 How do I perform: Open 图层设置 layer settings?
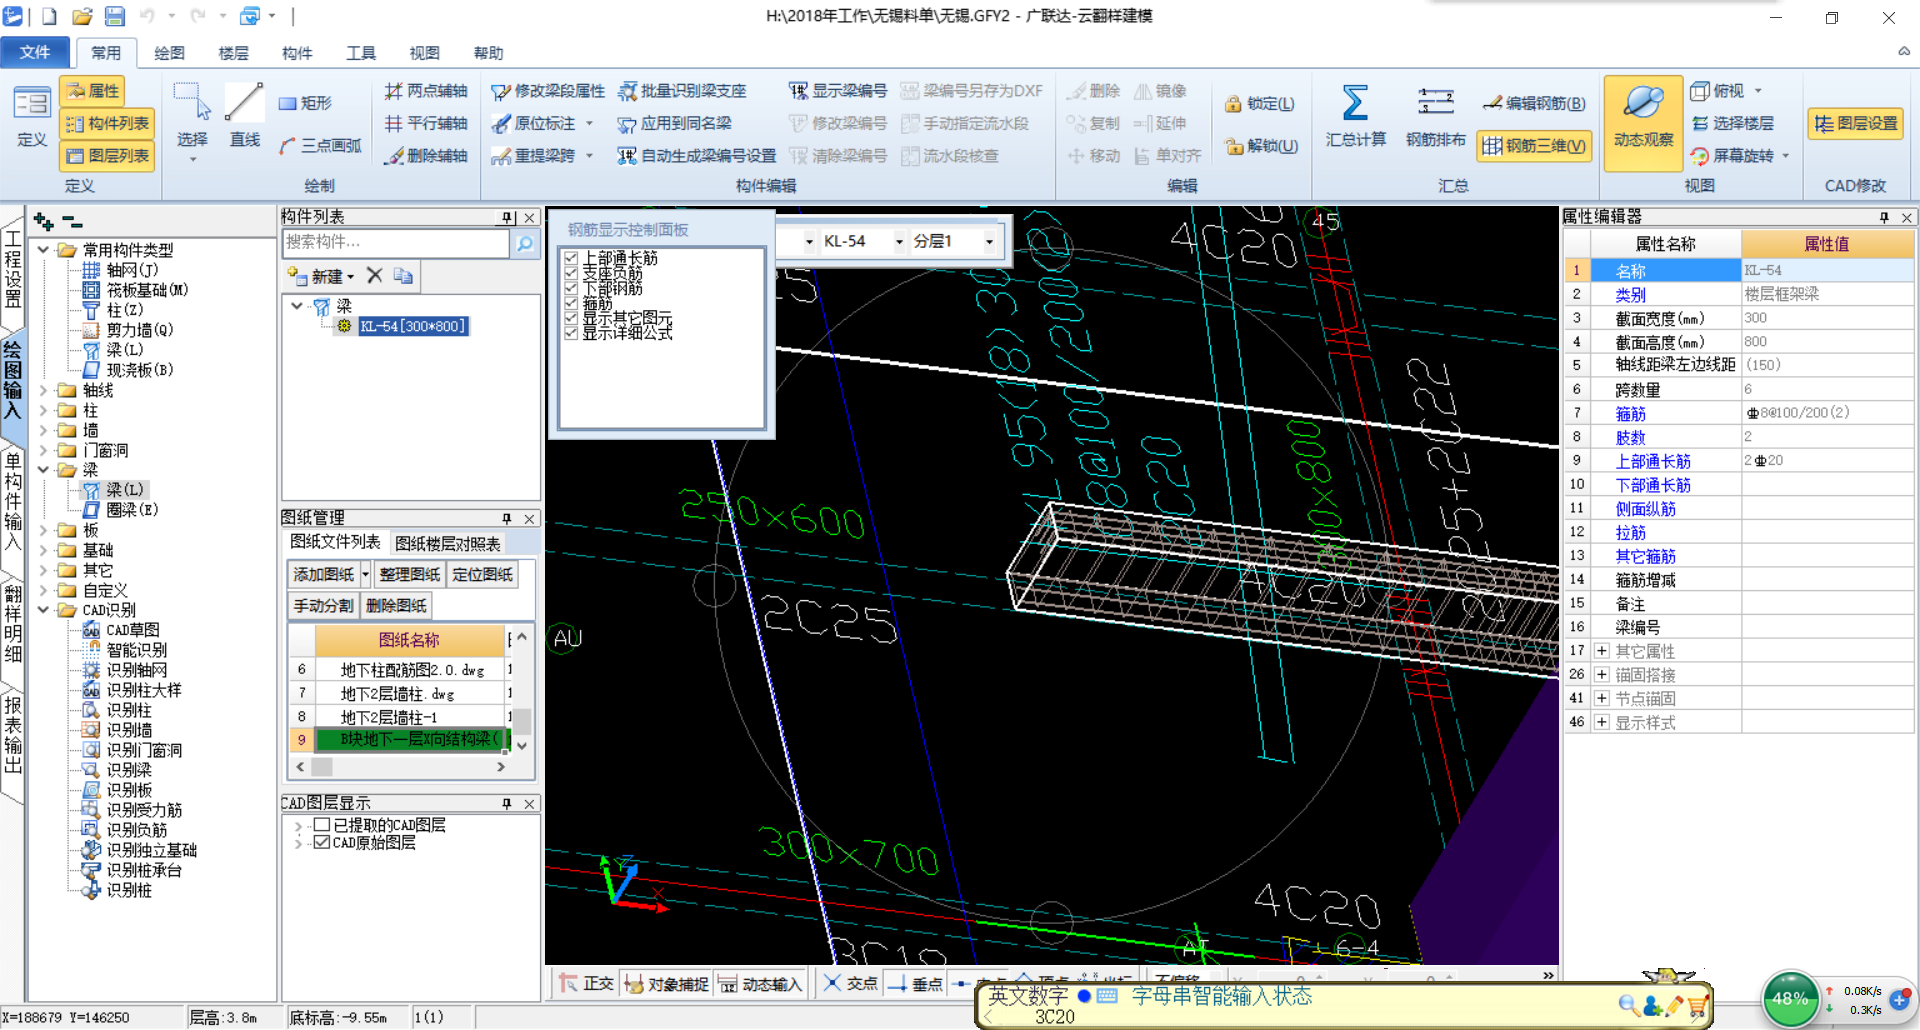click(1856, 123)
